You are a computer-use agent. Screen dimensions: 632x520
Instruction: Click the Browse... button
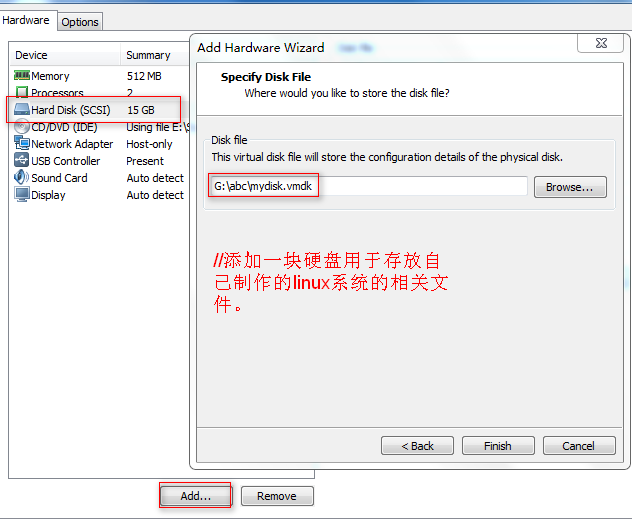click(570, 187)
